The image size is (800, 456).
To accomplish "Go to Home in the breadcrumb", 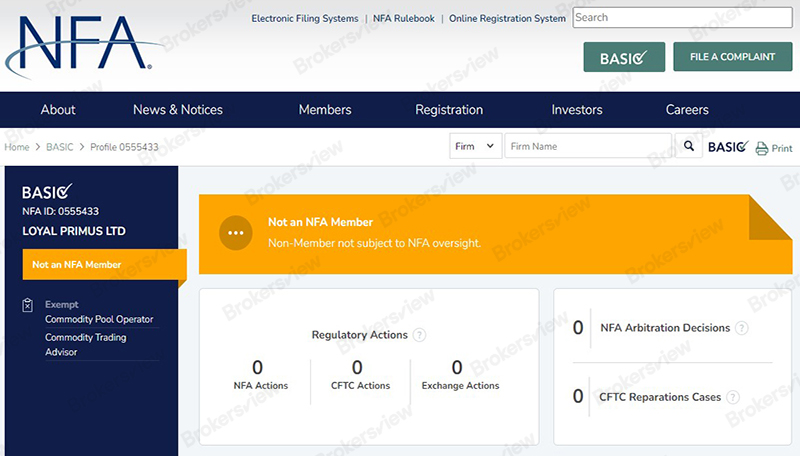I will [x=16, y=147].
